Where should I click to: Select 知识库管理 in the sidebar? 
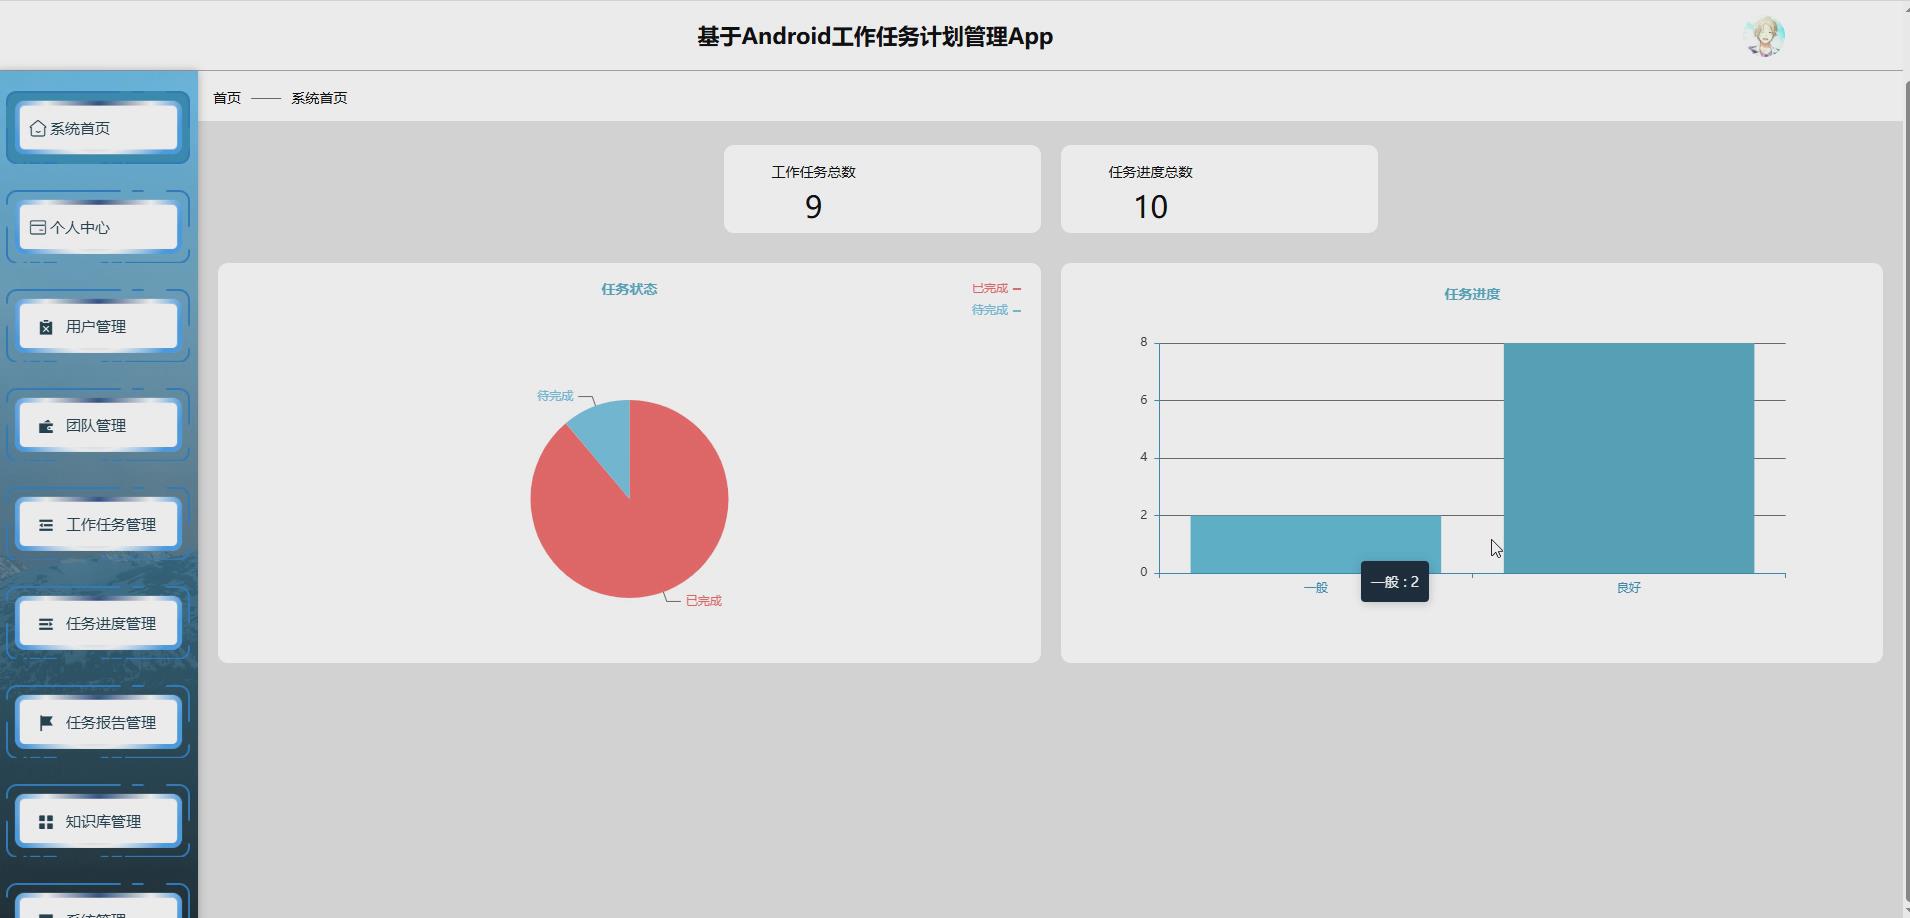pos(98,821)
